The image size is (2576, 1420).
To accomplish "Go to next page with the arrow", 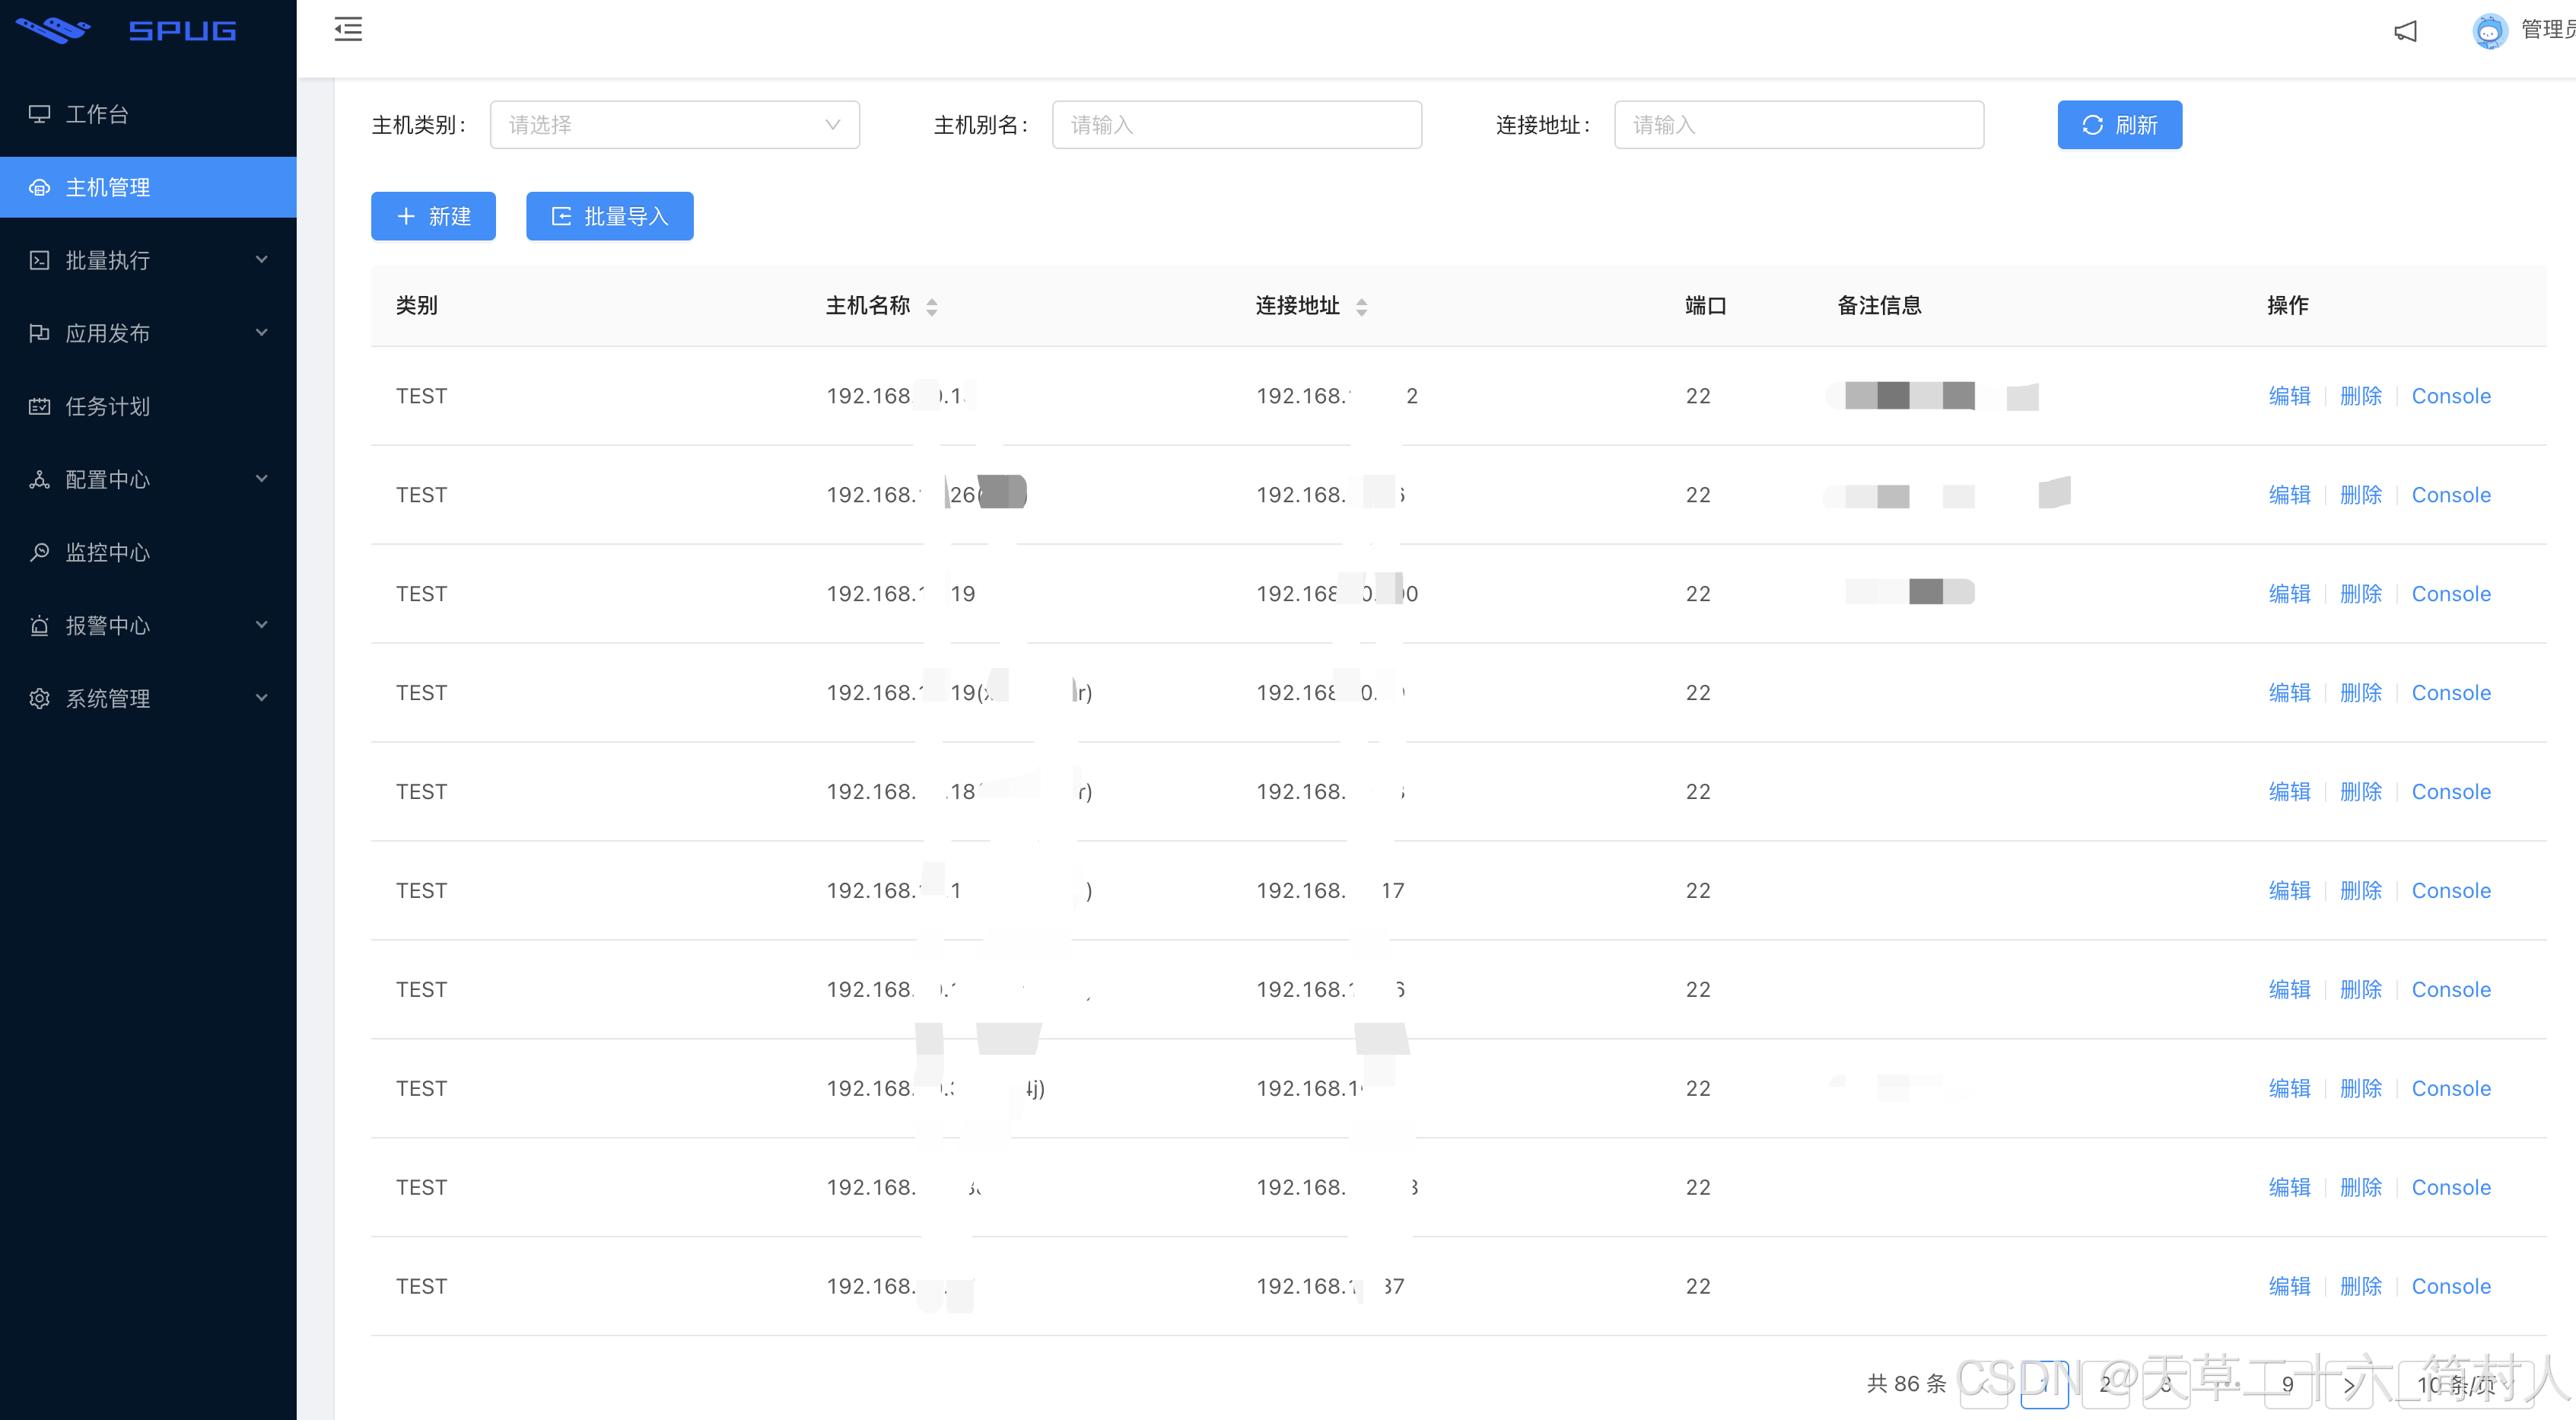I will [2349, 1385].
